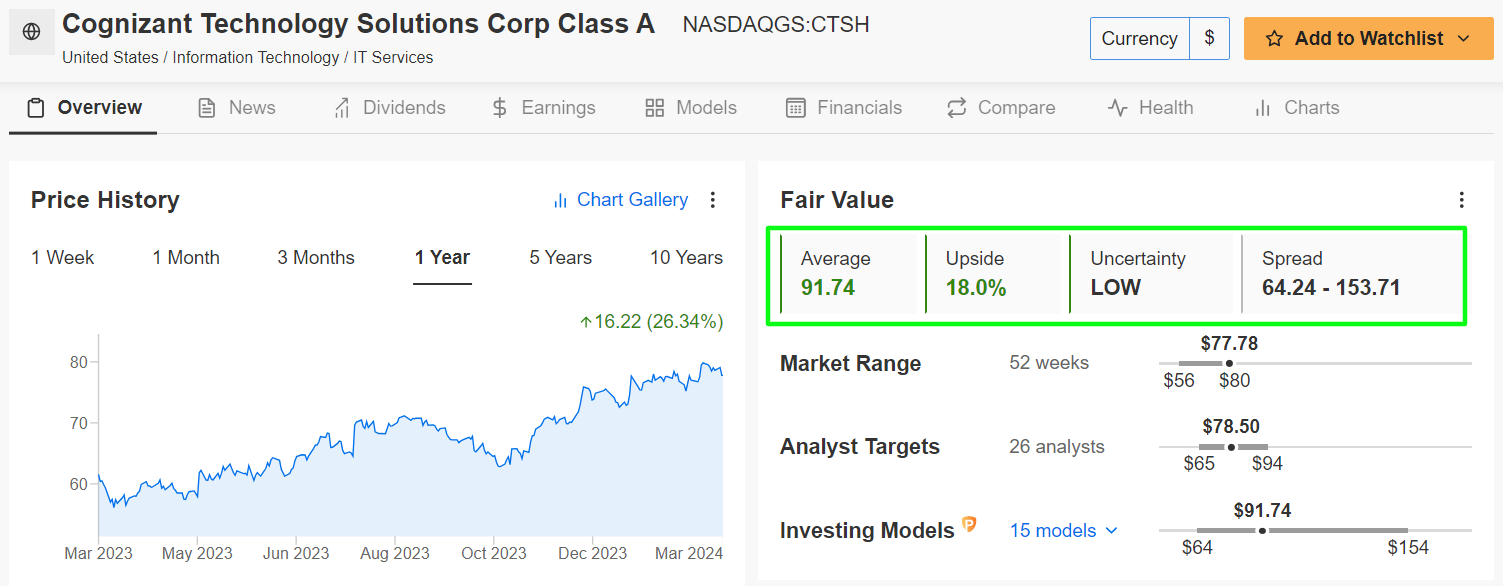Image resolution: width=1503 pixels, height=586 pixels.
Task: Expand the 15 models dropdown
Action: 1063,531
